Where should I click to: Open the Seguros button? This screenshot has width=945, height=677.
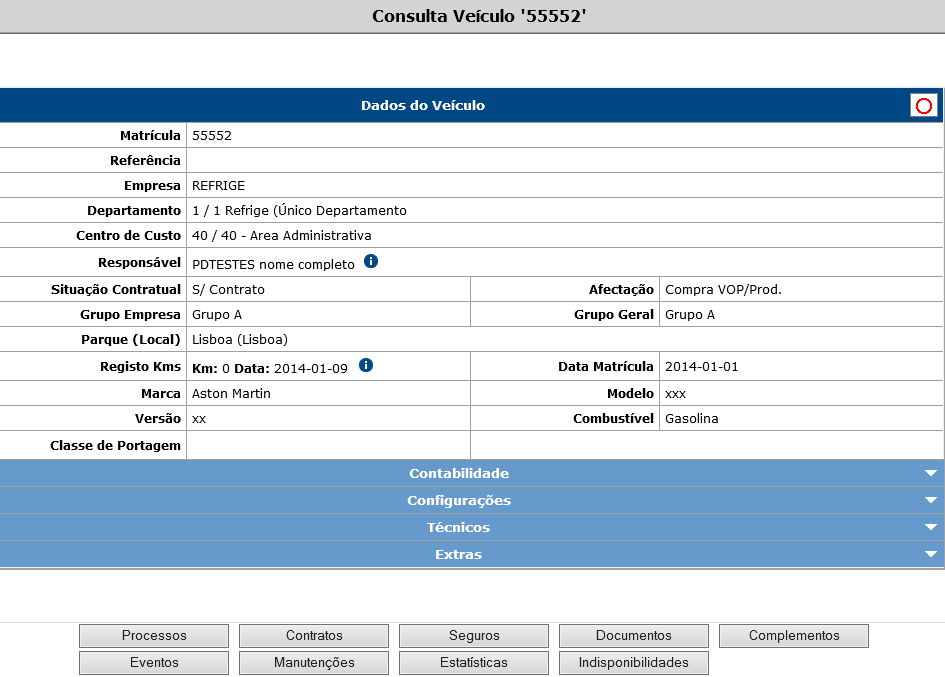[x=474, y=635]
